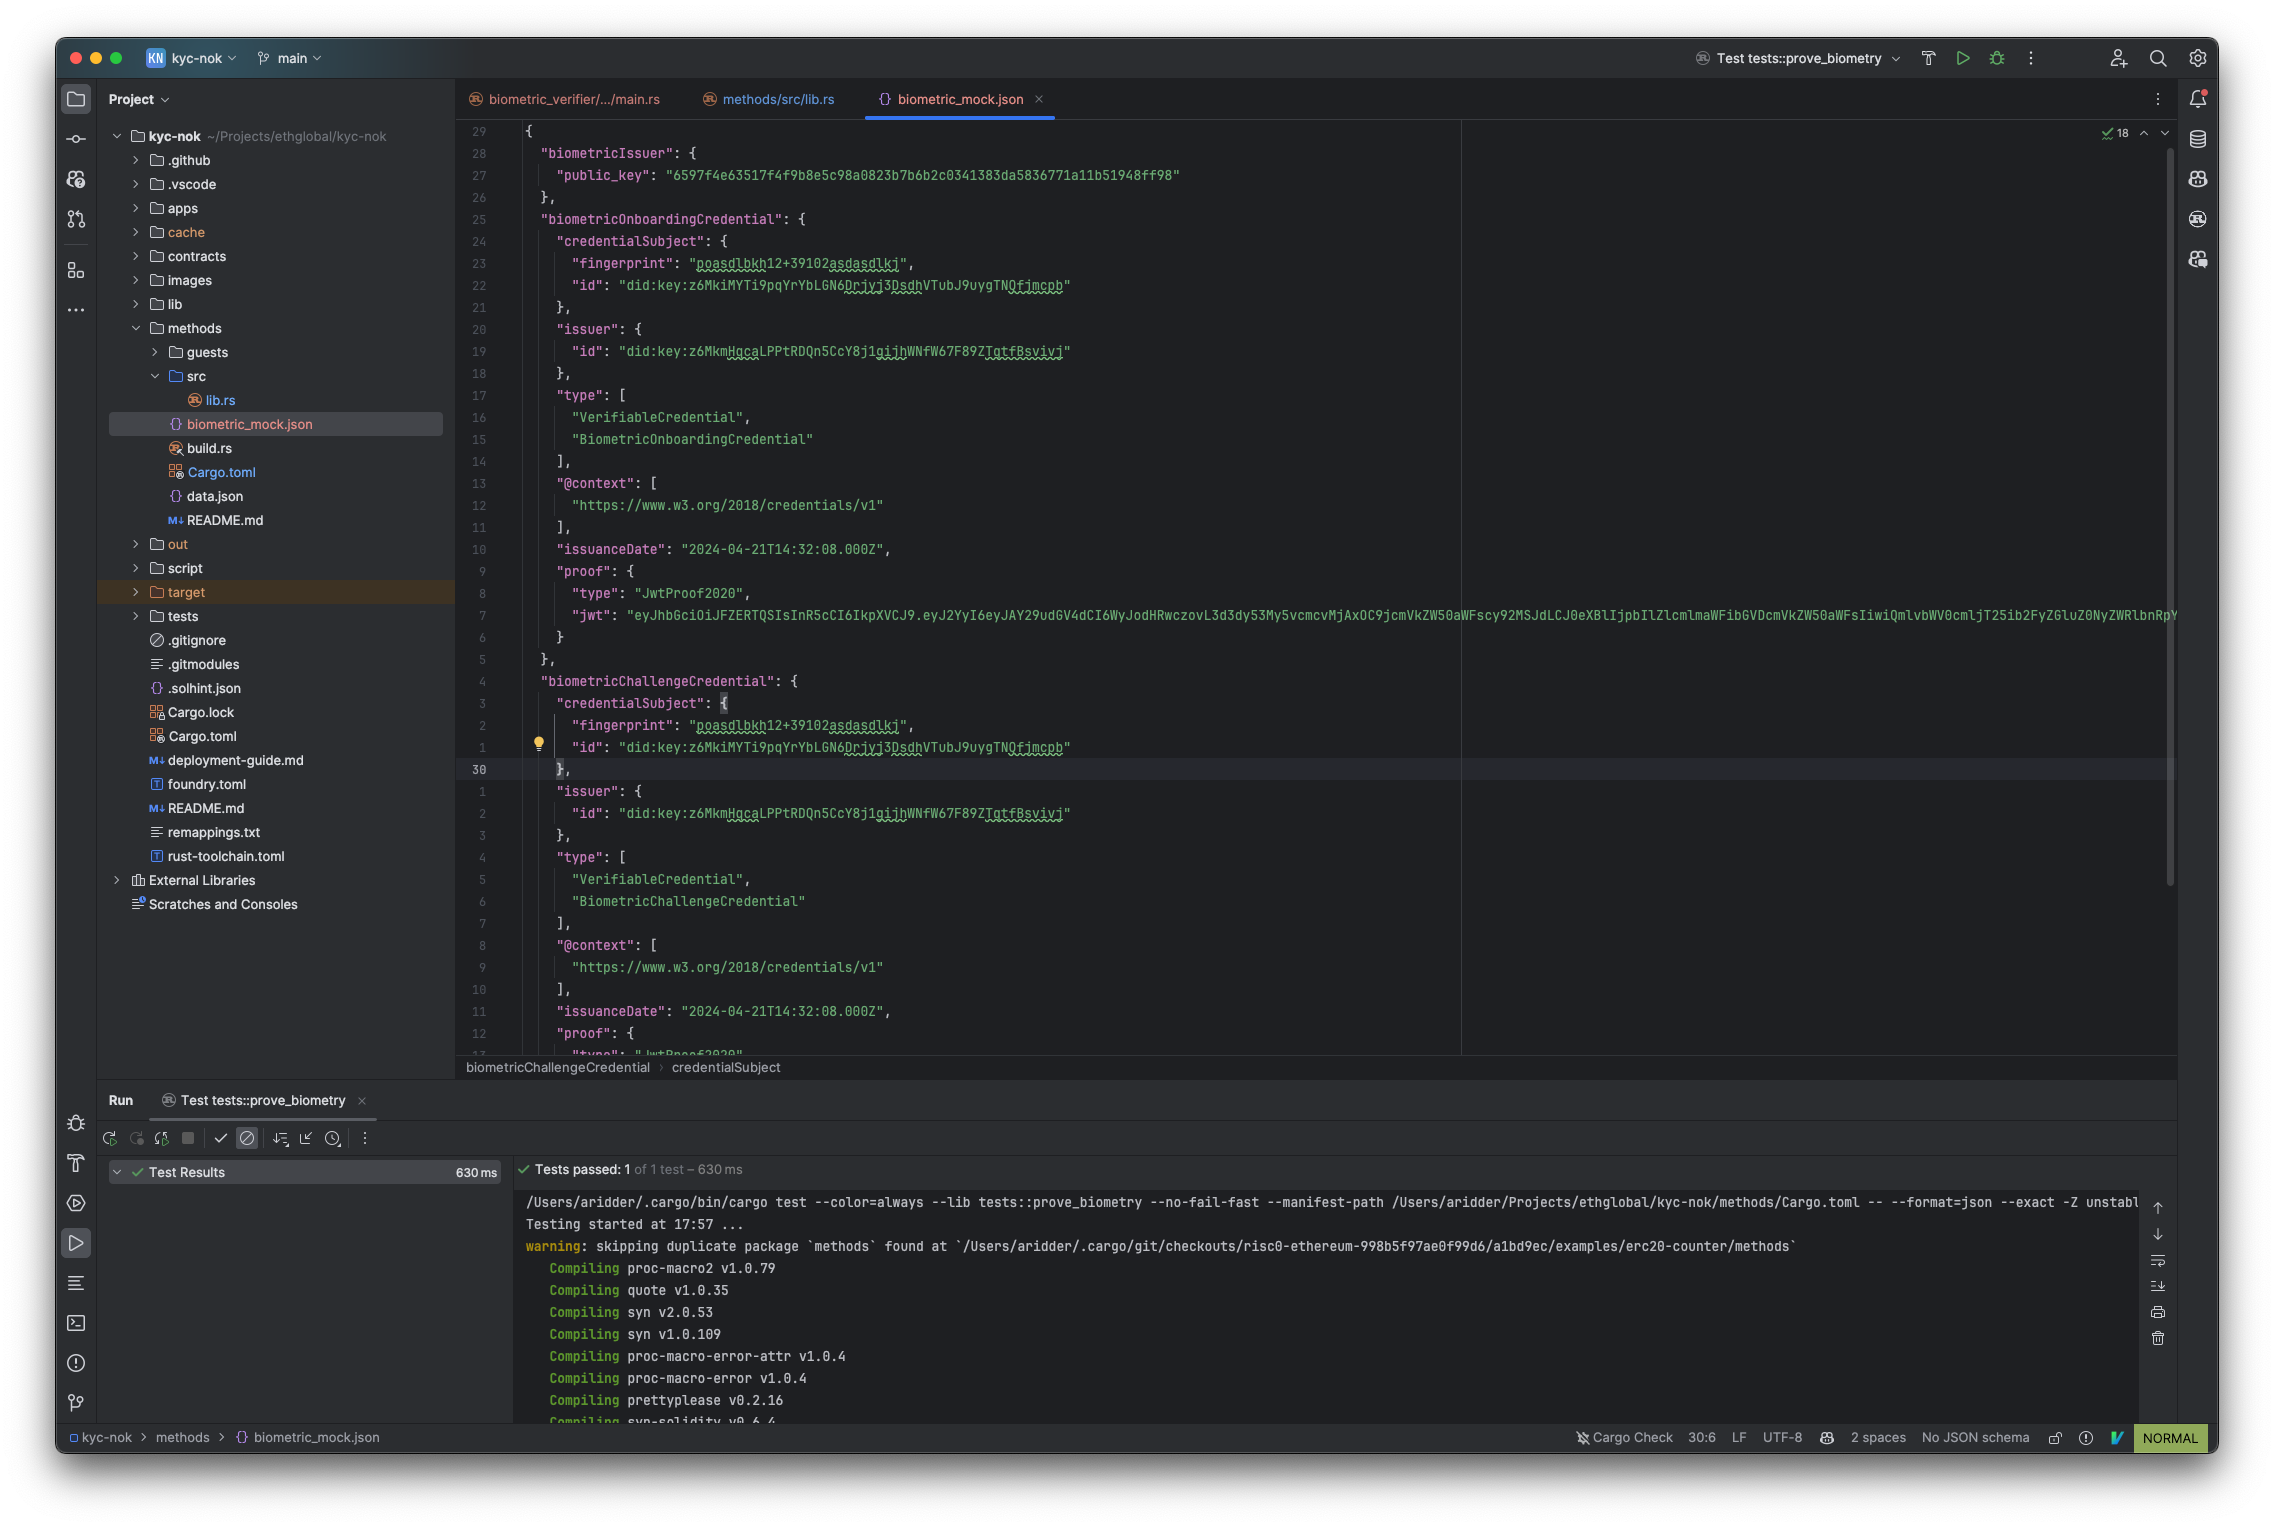The image size is (2274, 1527).
Task: Switch to biometric_verifier main.rs tab
Action: 565,99
